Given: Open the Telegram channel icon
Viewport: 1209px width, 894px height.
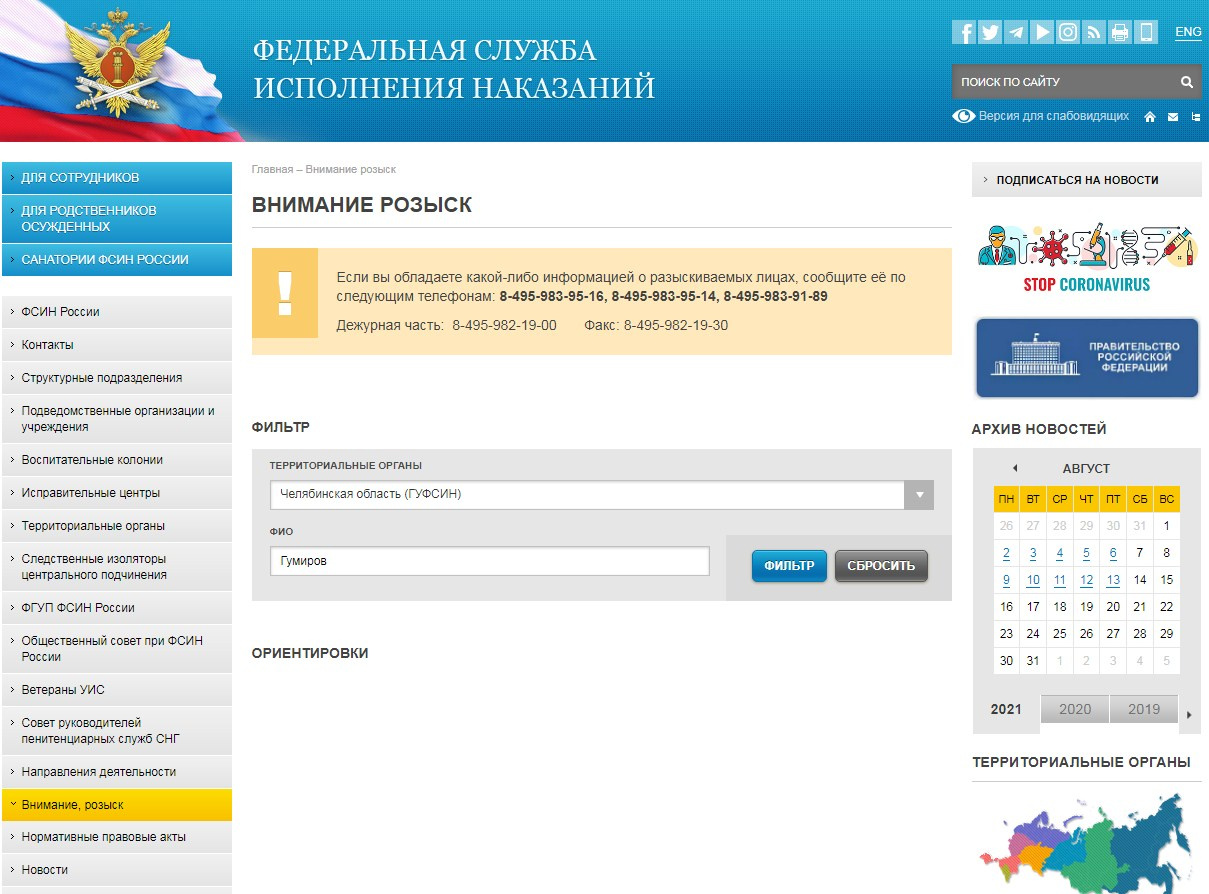Looking at the screenshot, I should [x=1016, y=32].
